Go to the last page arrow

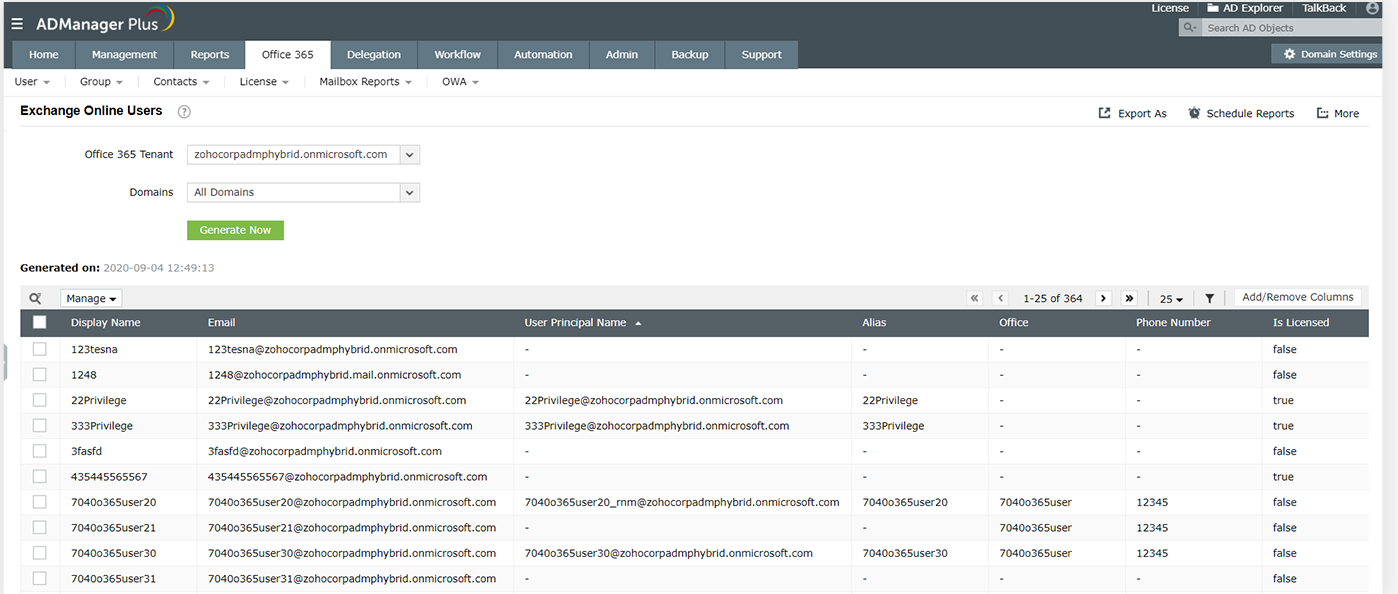tap(1129, 298)
